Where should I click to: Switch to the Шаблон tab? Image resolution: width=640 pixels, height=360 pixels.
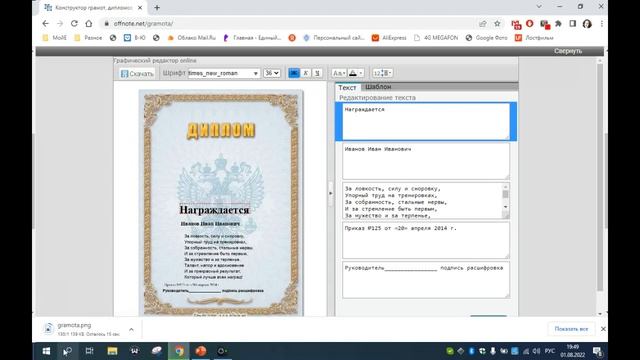(378, 87)
